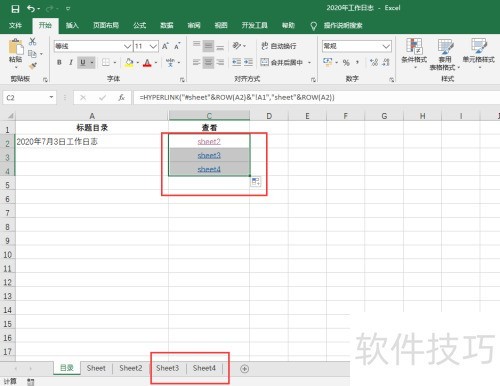Screen dimensions: 500x386
Task: Switch to 插入 Insert tab
Action: tap(72, 25)
